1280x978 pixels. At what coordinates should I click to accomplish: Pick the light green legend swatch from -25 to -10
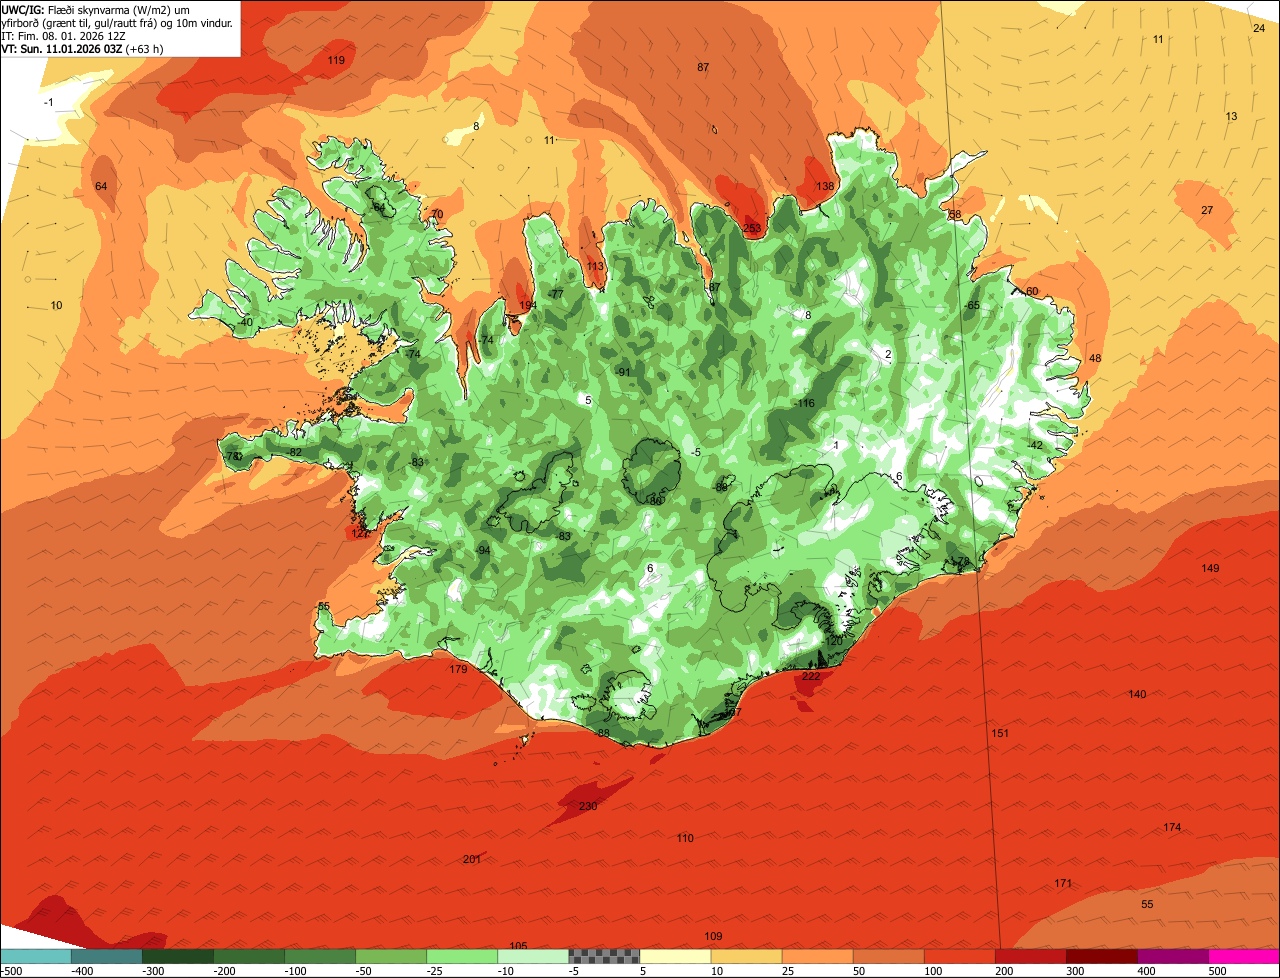coord(462,956)
